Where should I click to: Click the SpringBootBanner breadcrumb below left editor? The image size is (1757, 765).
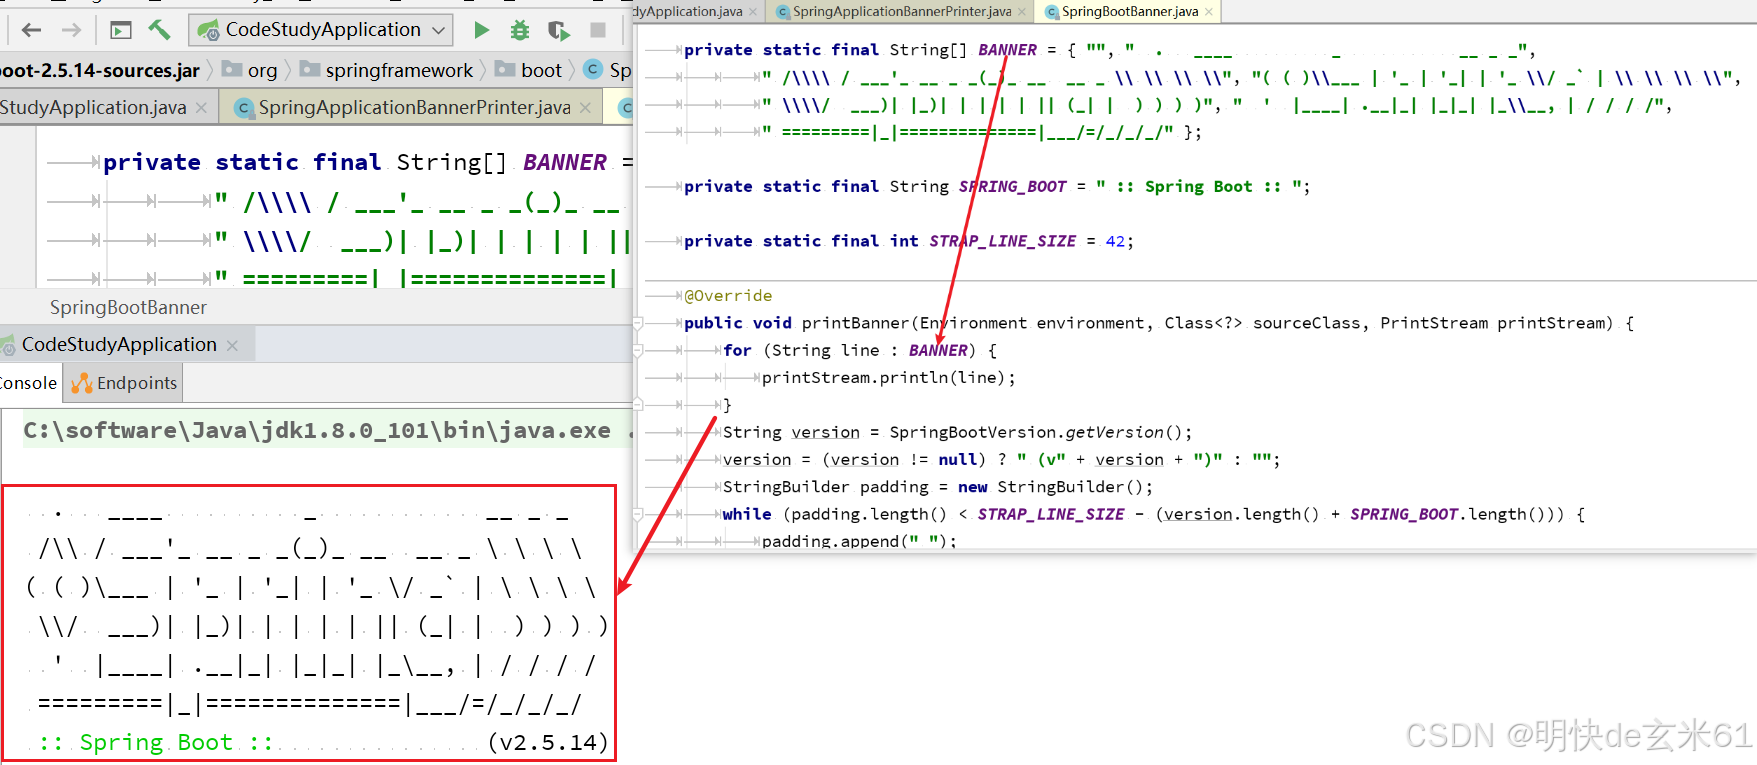coord(128,307)
